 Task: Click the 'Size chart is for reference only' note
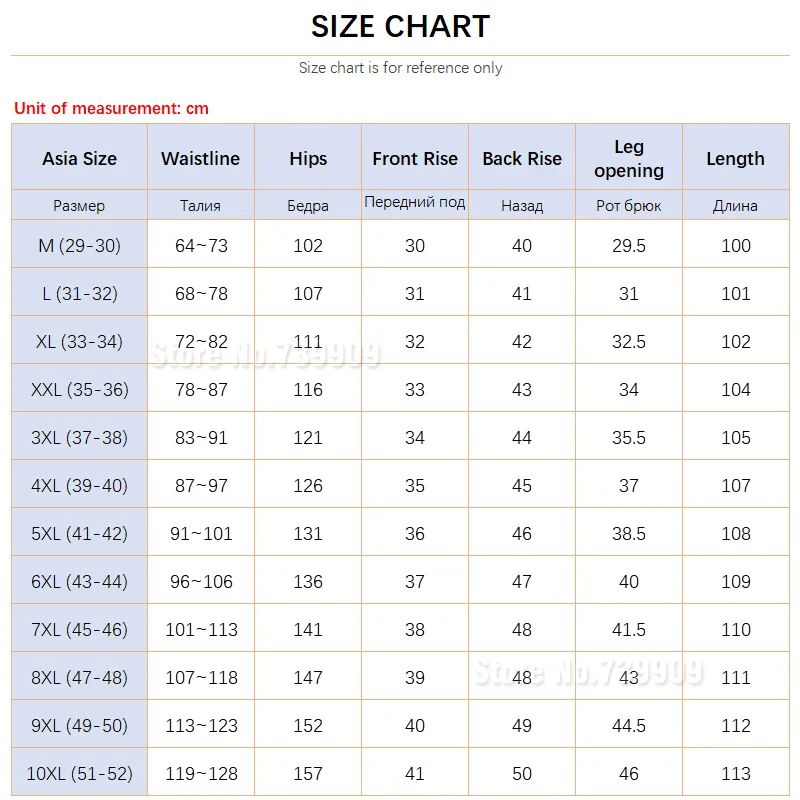[401, 68]
